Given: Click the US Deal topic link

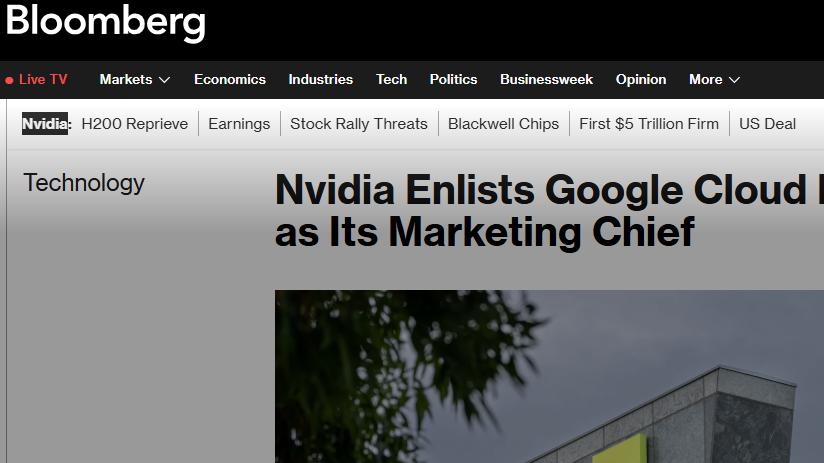Looking at the screenshot, I should click(768, 124).
